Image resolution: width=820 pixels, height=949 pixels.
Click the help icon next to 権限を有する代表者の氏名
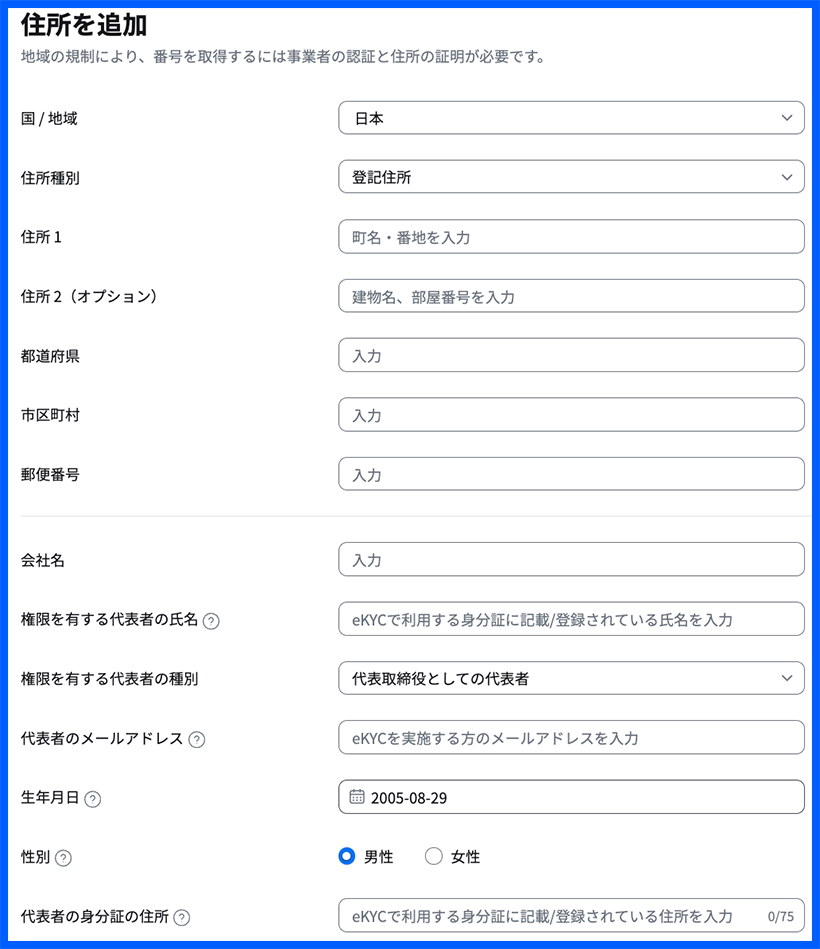point(210,620)
